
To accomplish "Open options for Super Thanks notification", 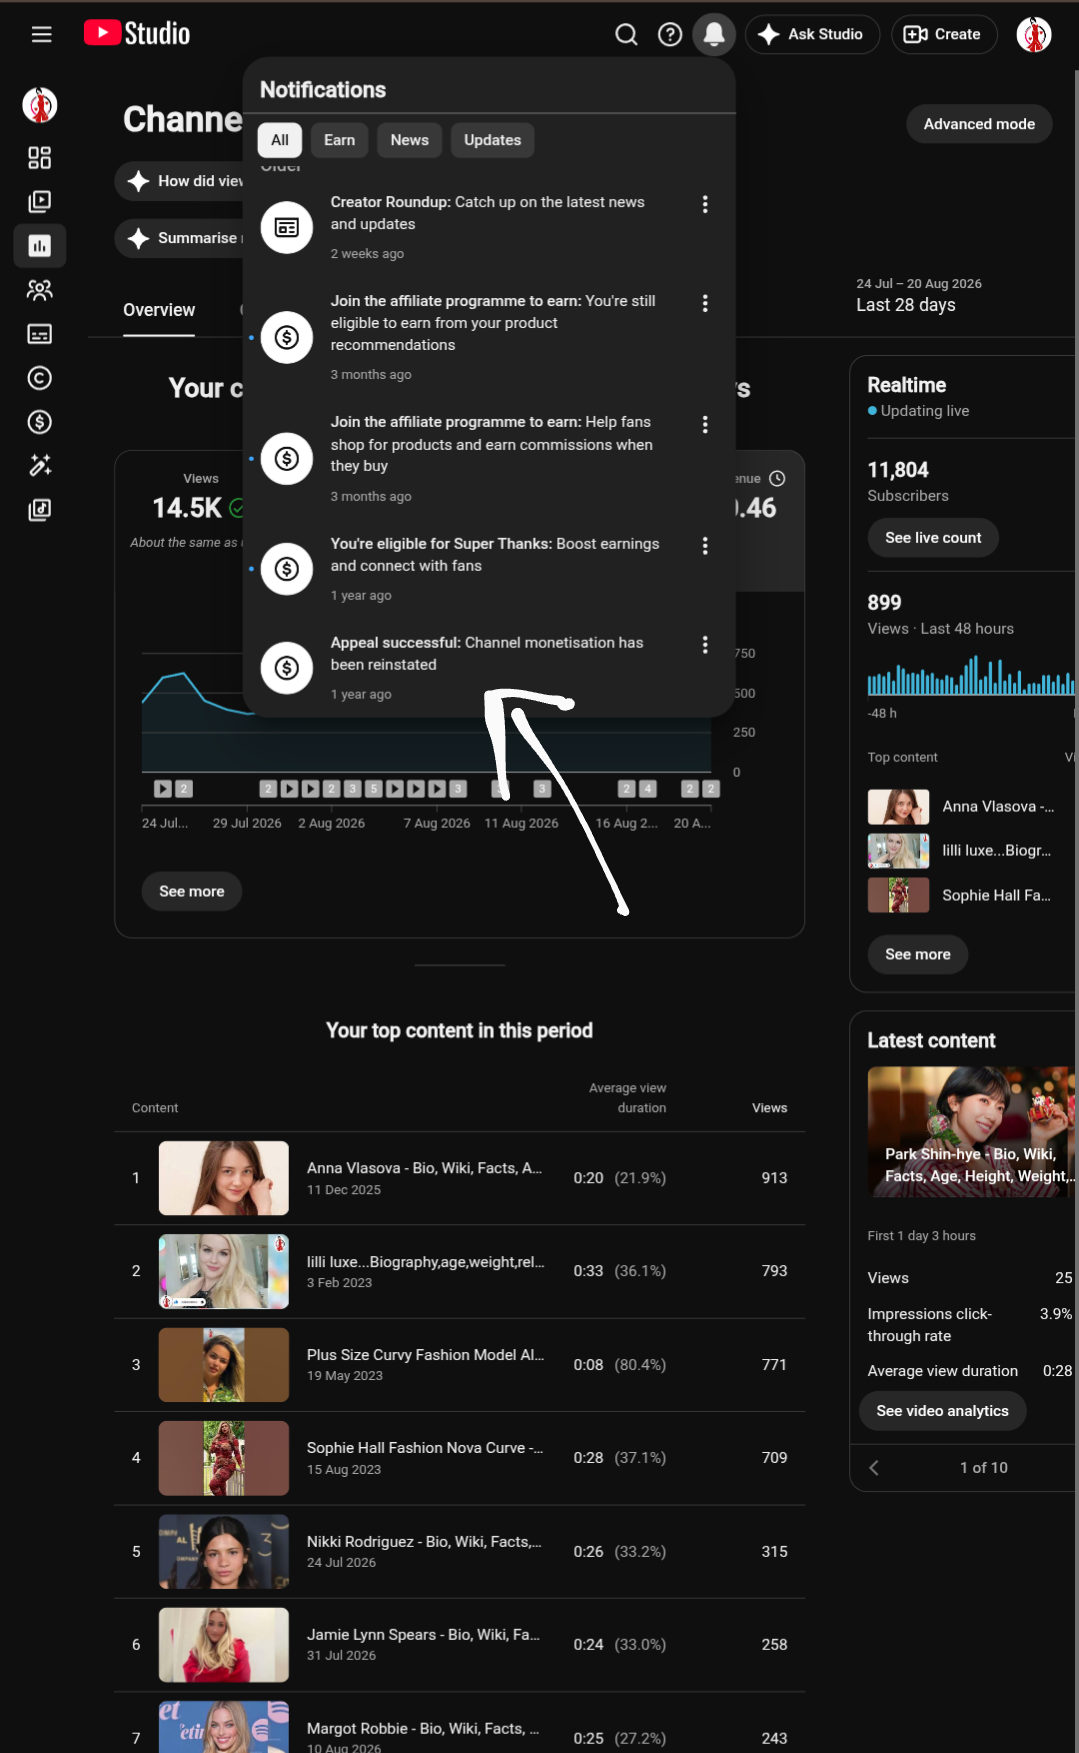I will click(705, 546).
